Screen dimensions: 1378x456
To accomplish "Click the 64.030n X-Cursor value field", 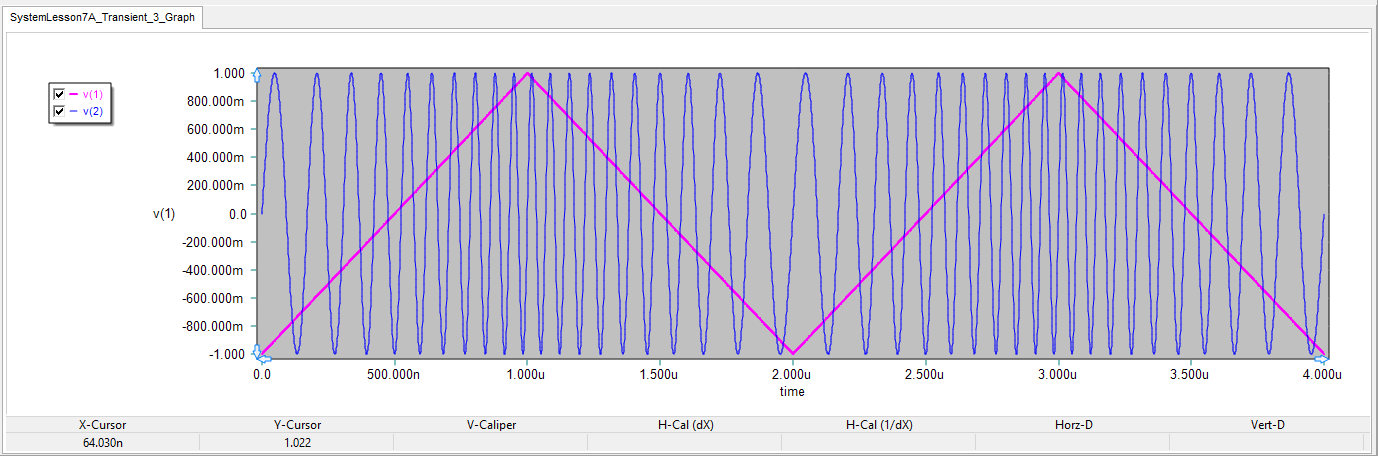I will 103,441.
